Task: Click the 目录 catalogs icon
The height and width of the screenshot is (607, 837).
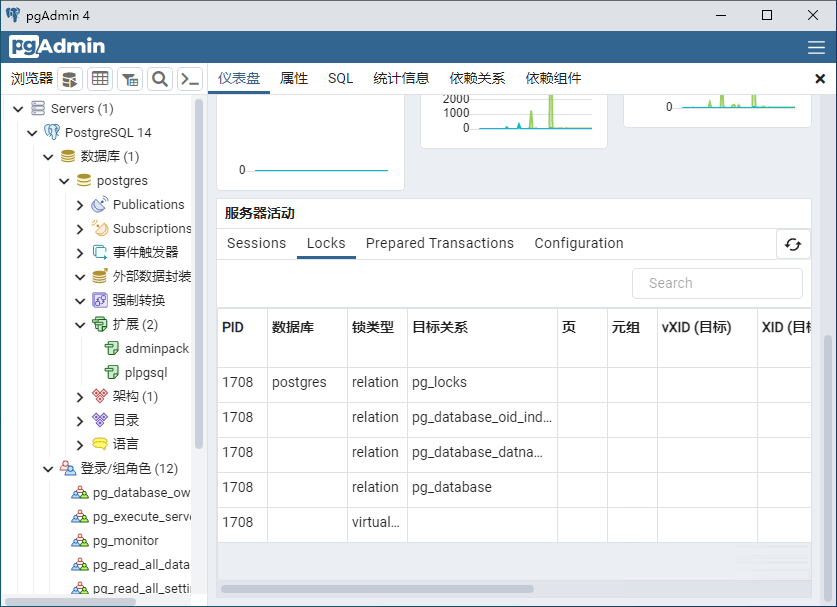Action: click(x=100, y=420)
